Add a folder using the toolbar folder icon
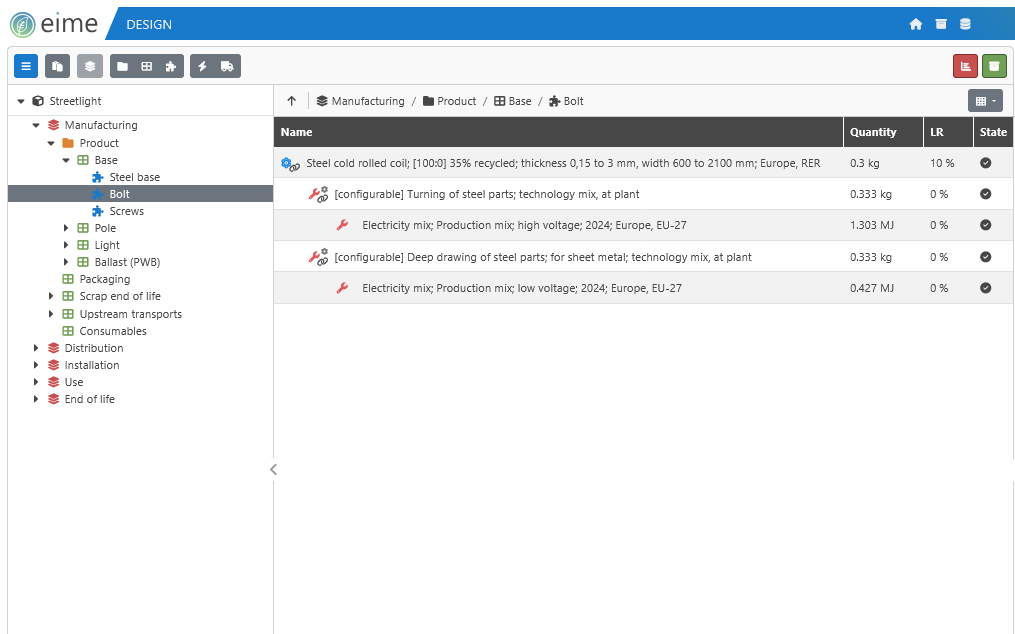 point(122,66)
